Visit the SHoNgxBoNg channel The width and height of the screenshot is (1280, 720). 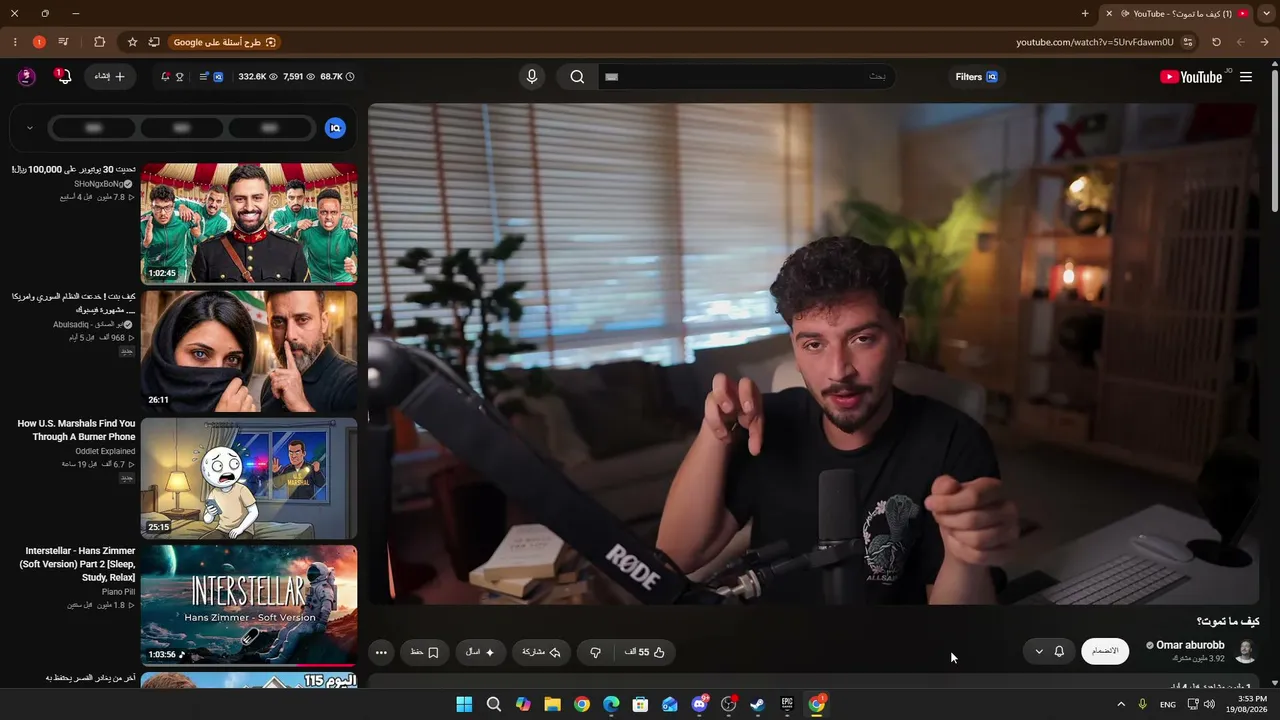point(99,184)
